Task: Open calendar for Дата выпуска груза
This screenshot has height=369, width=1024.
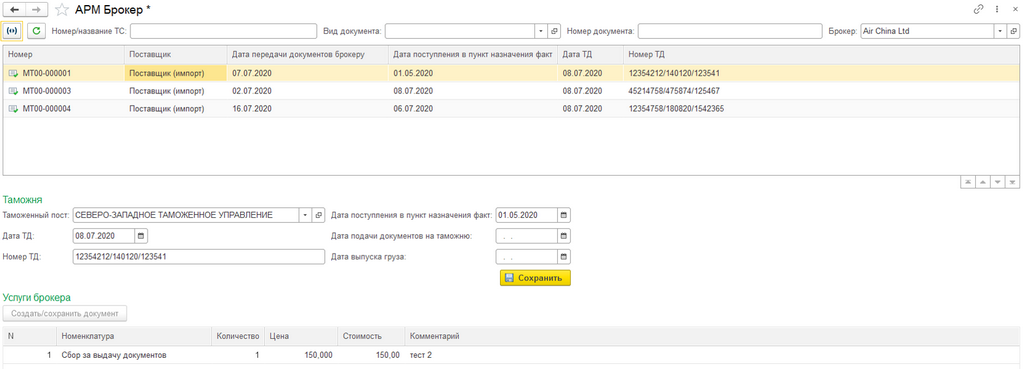Action: pos(564,257)
